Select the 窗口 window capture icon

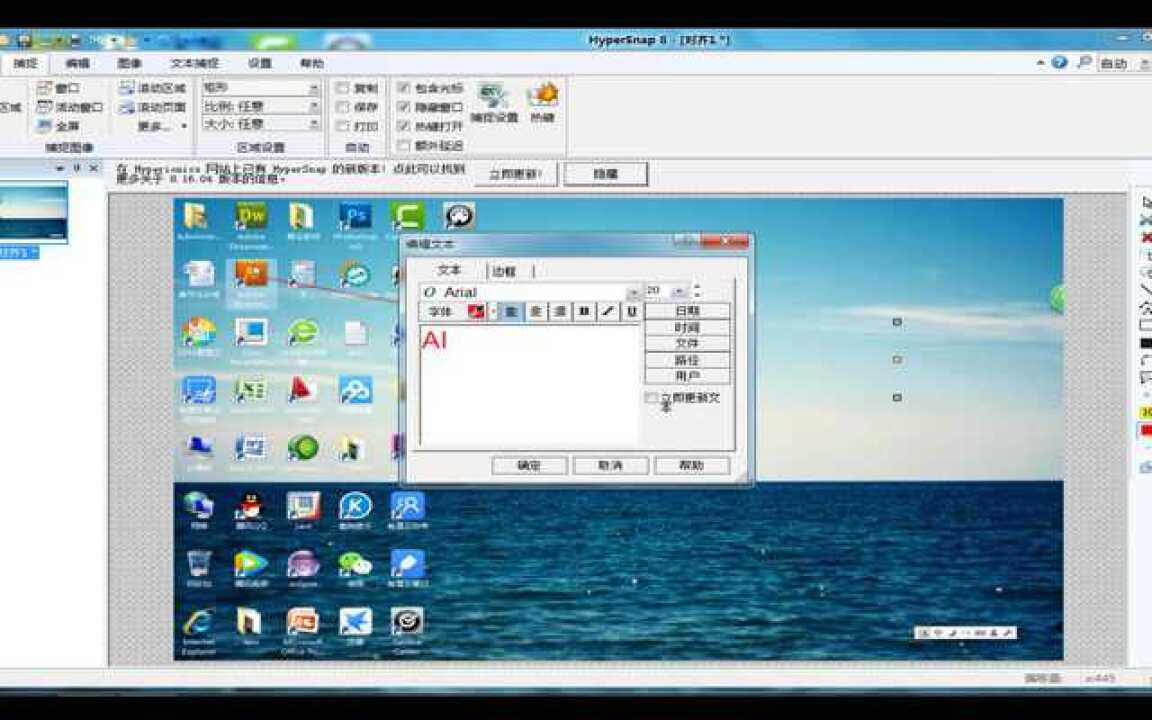pos(45,88)
